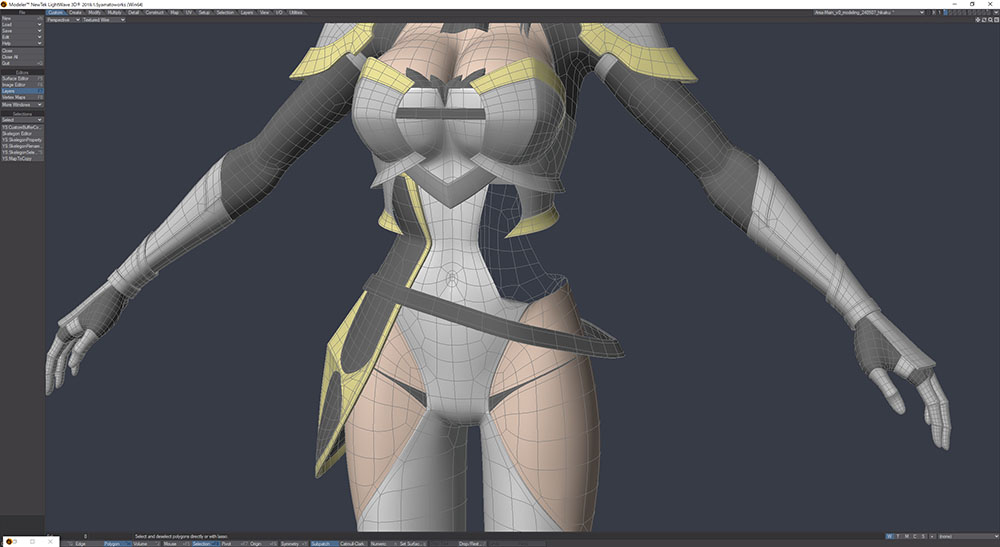Open the Multiply tab
This screenshot has width=1000, height=547.
114,12
